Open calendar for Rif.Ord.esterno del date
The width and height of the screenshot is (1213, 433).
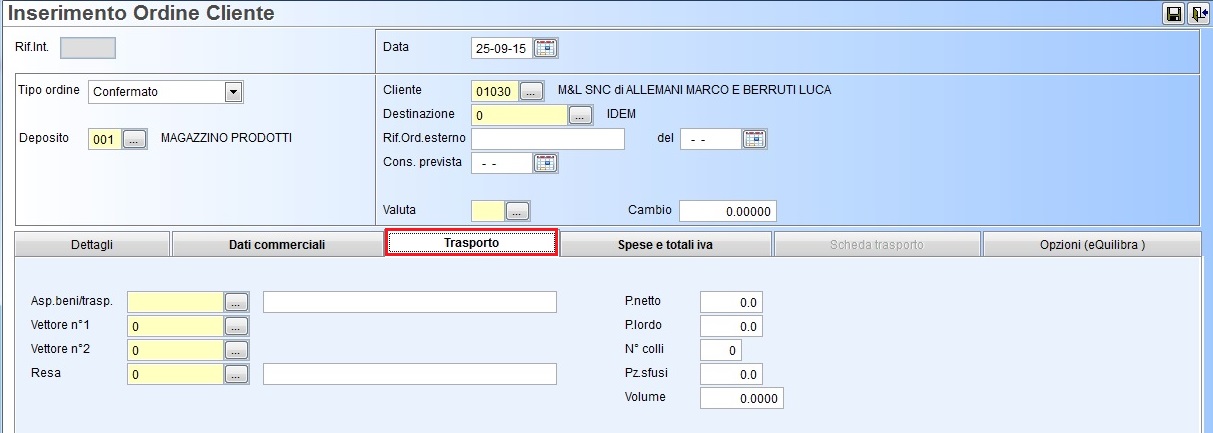click(755, 139)
